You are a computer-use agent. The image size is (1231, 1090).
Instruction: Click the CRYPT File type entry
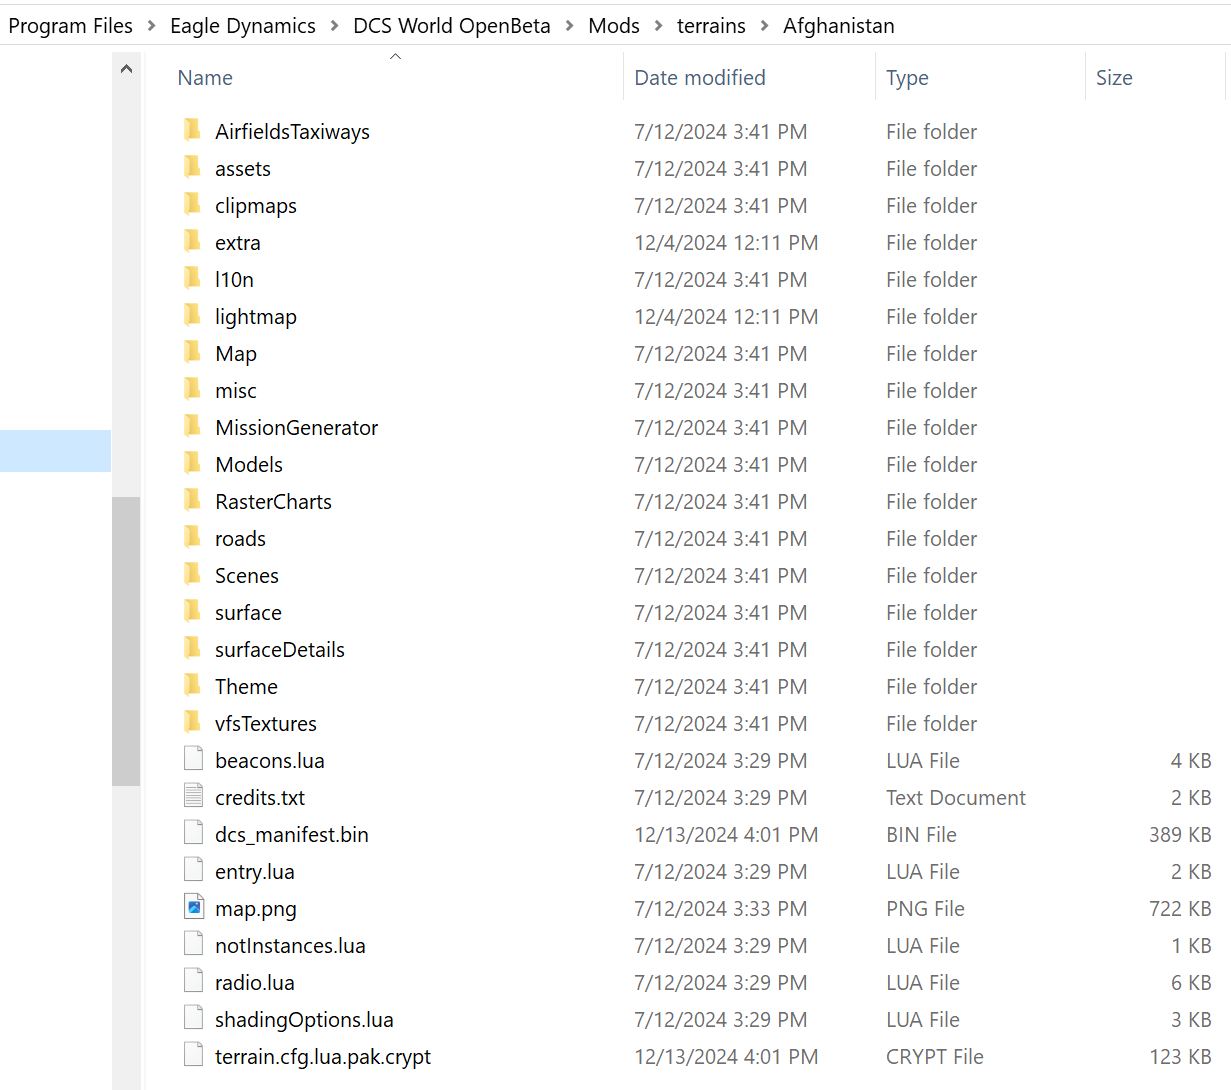coord(935,1057)
